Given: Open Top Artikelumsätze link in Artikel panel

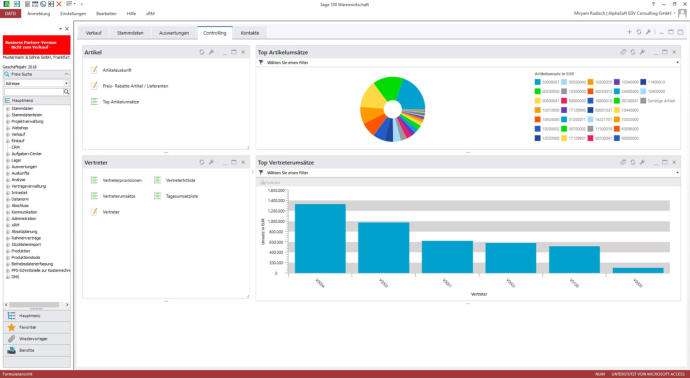Looking at the screenshot, I should (121, 102).
